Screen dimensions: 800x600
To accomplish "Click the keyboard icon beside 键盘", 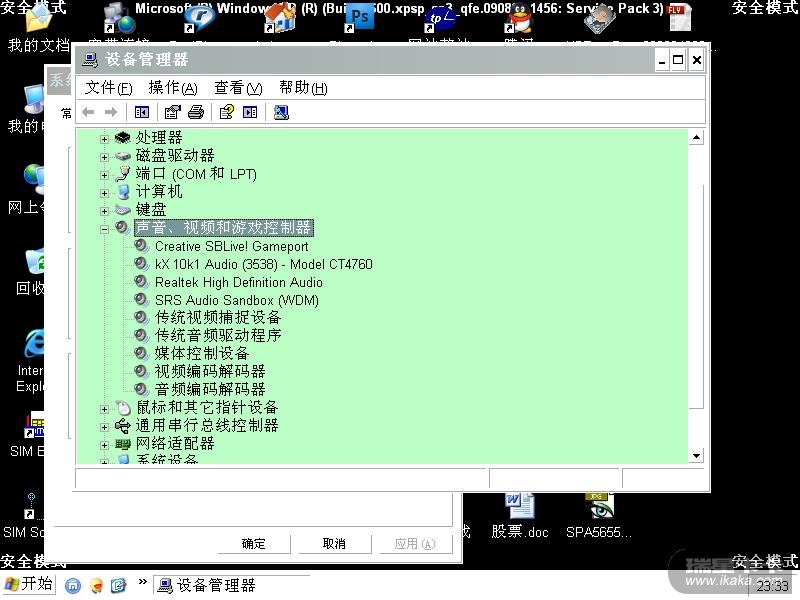I will (122, 210).
